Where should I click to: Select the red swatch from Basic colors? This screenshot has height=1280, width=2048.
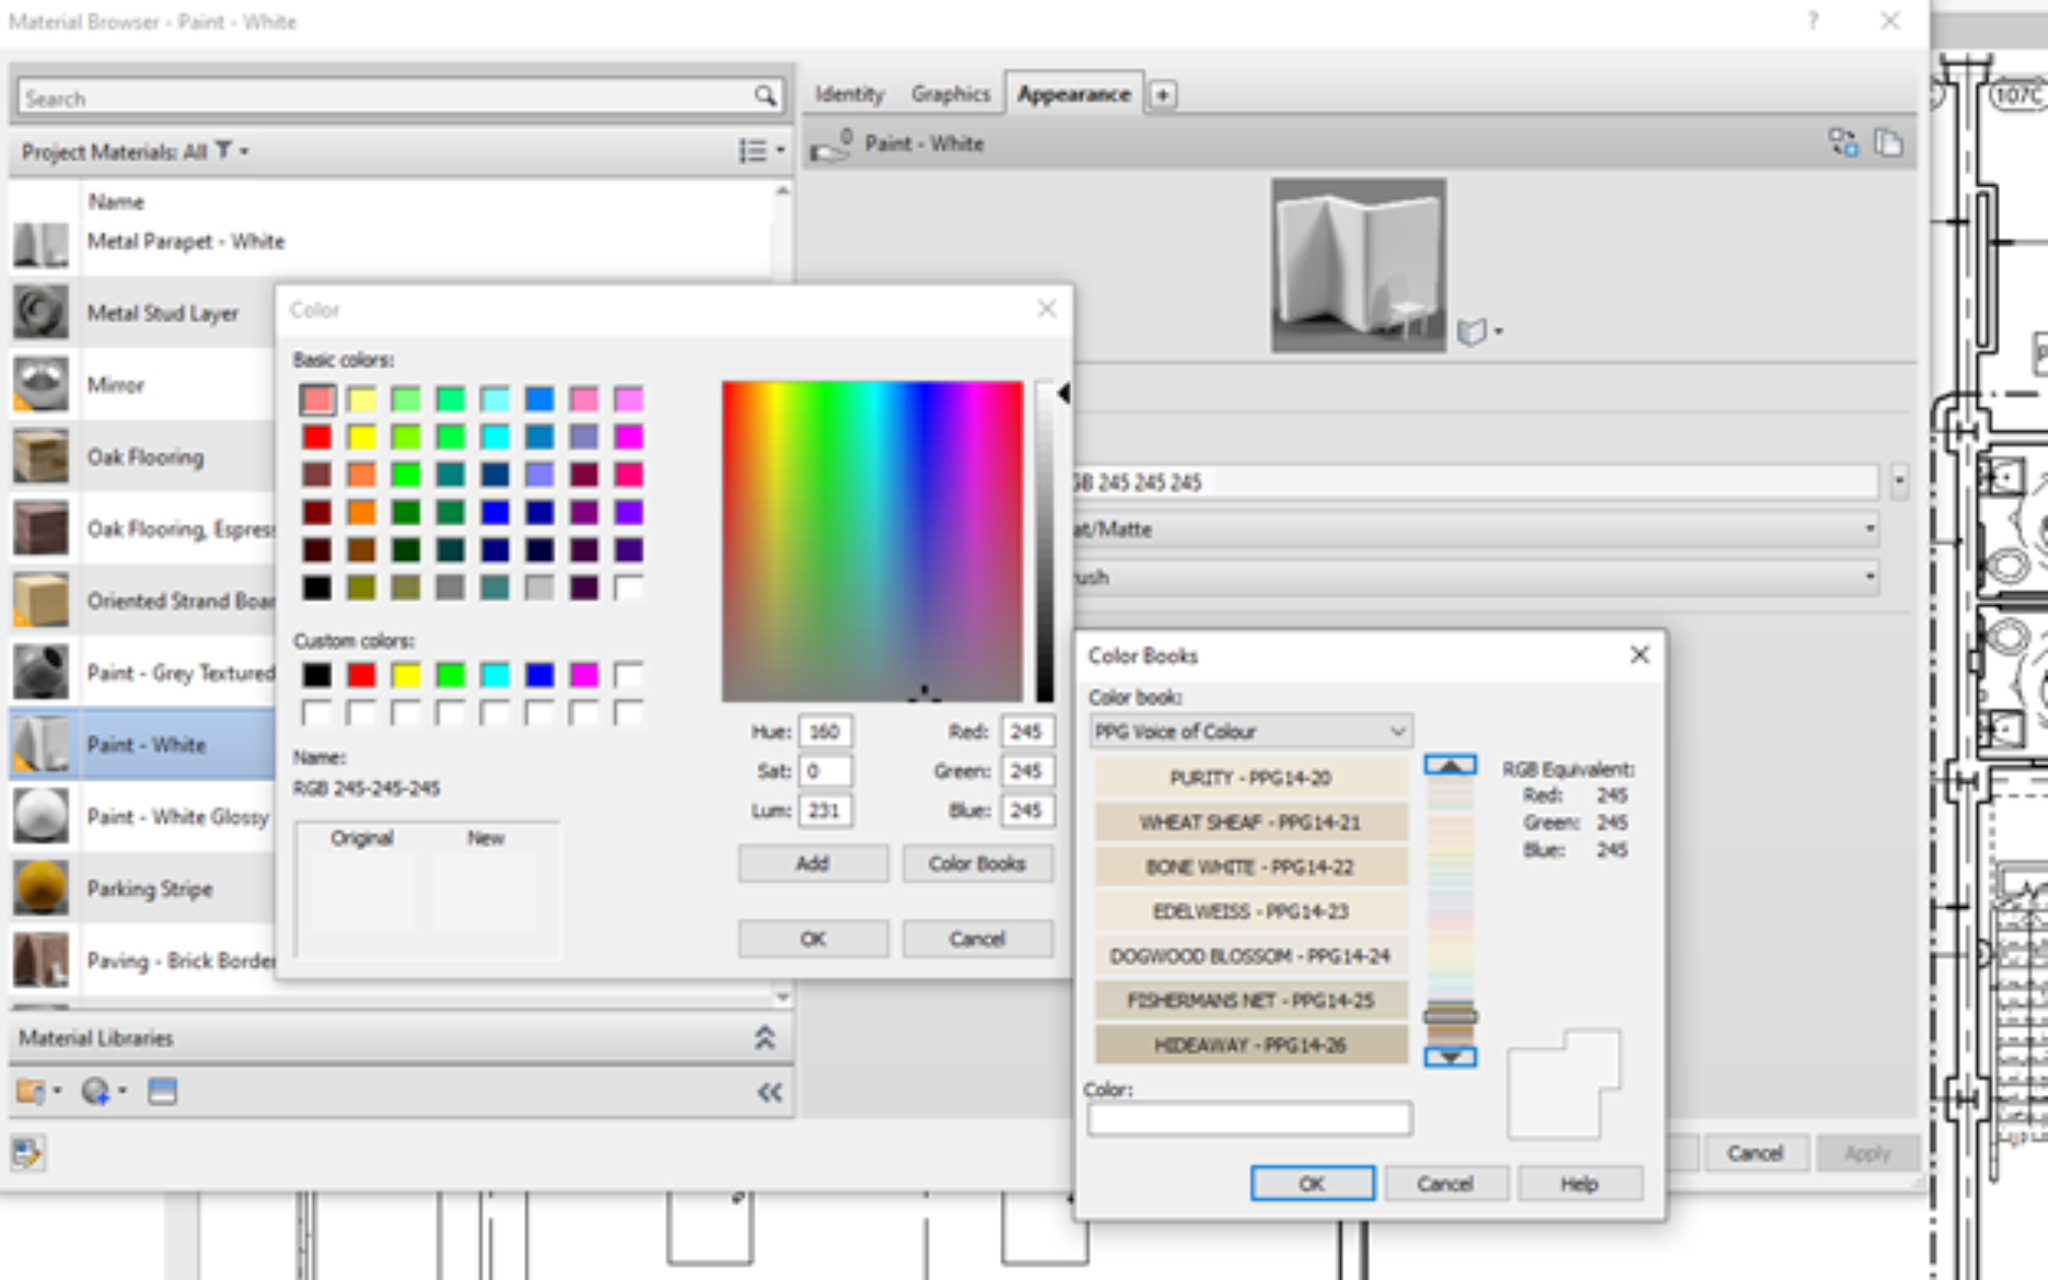click(317, 436)
